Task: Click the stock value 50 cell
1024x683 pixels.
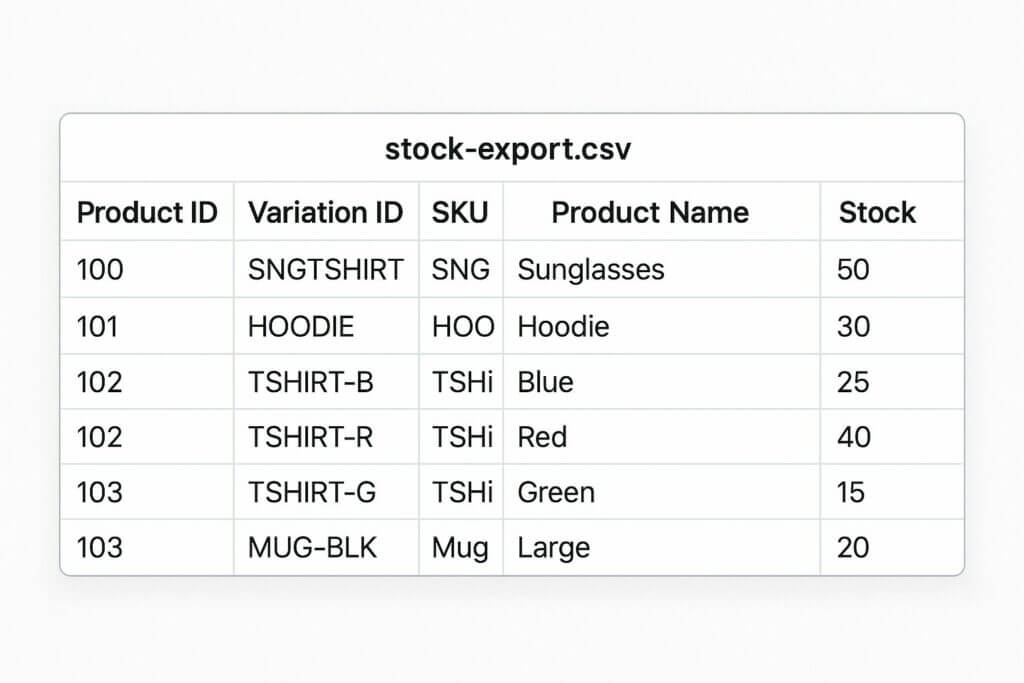Action: click(x=853, y=269)
